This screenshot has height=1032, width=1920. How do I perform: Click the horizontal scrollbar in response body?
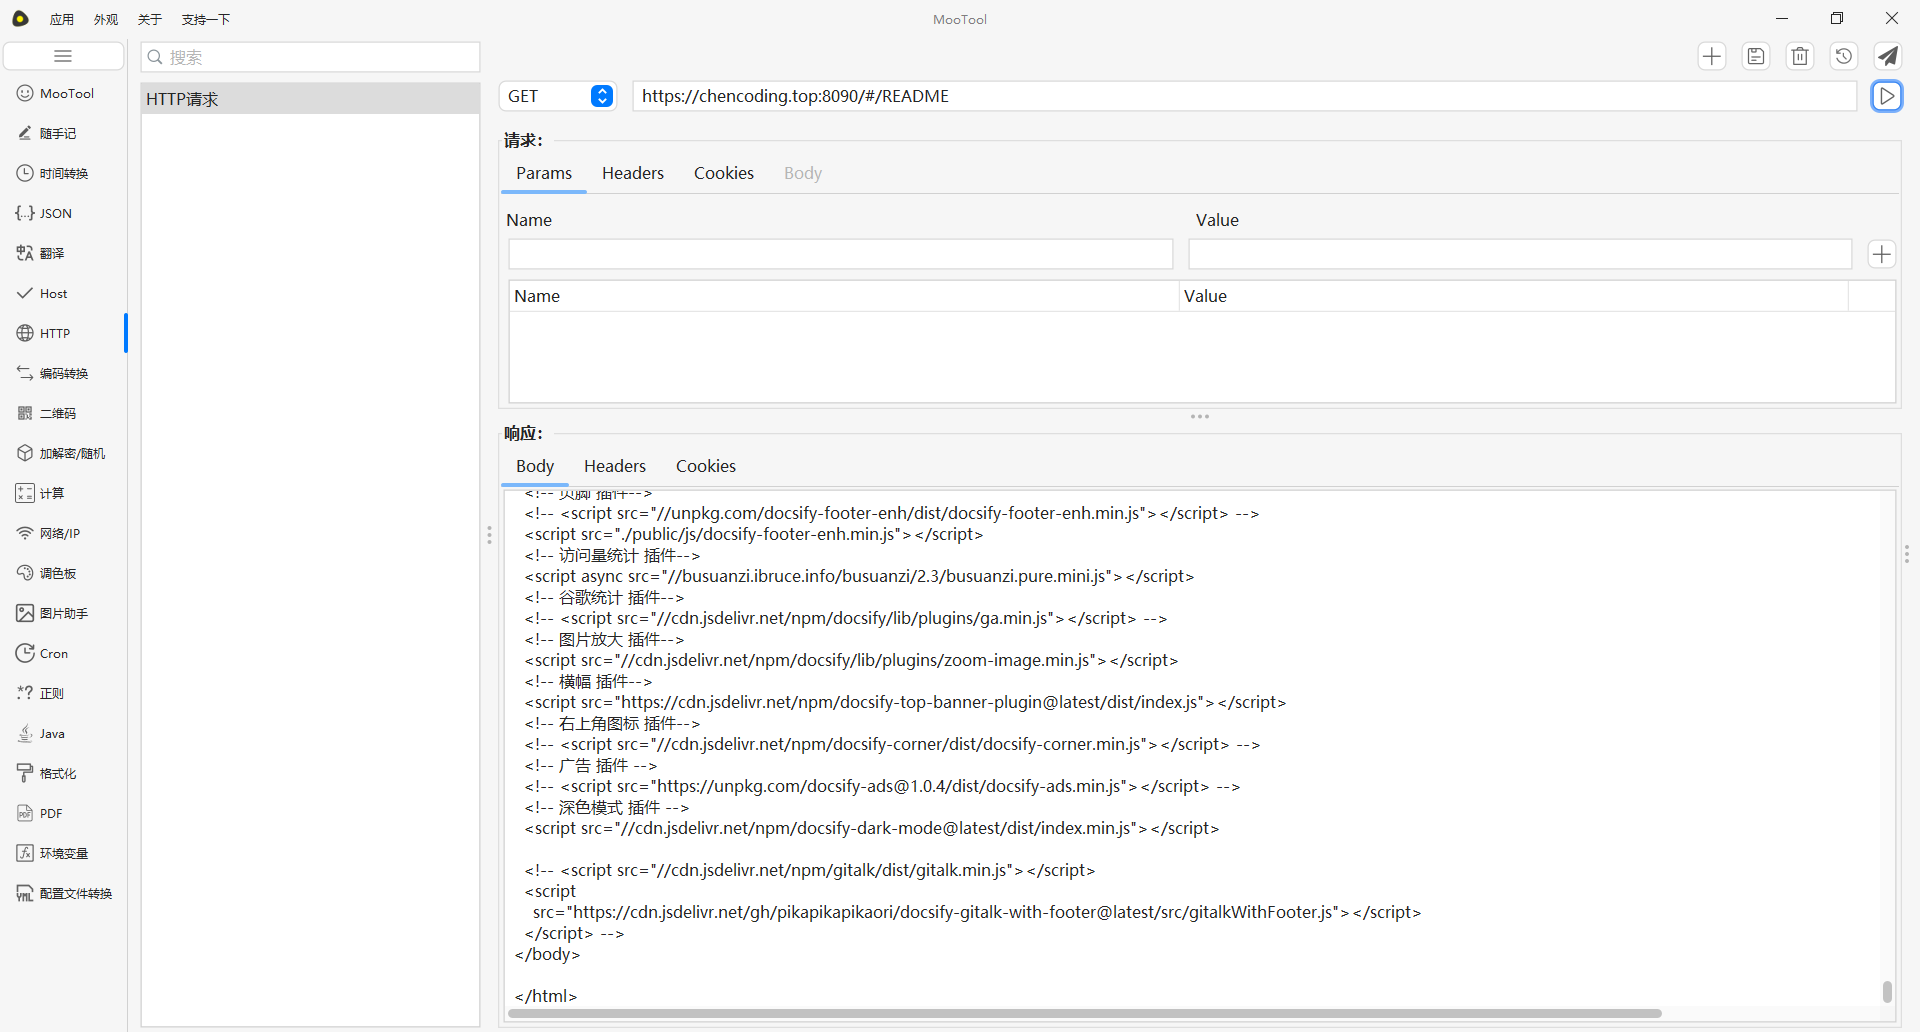1084,1013
